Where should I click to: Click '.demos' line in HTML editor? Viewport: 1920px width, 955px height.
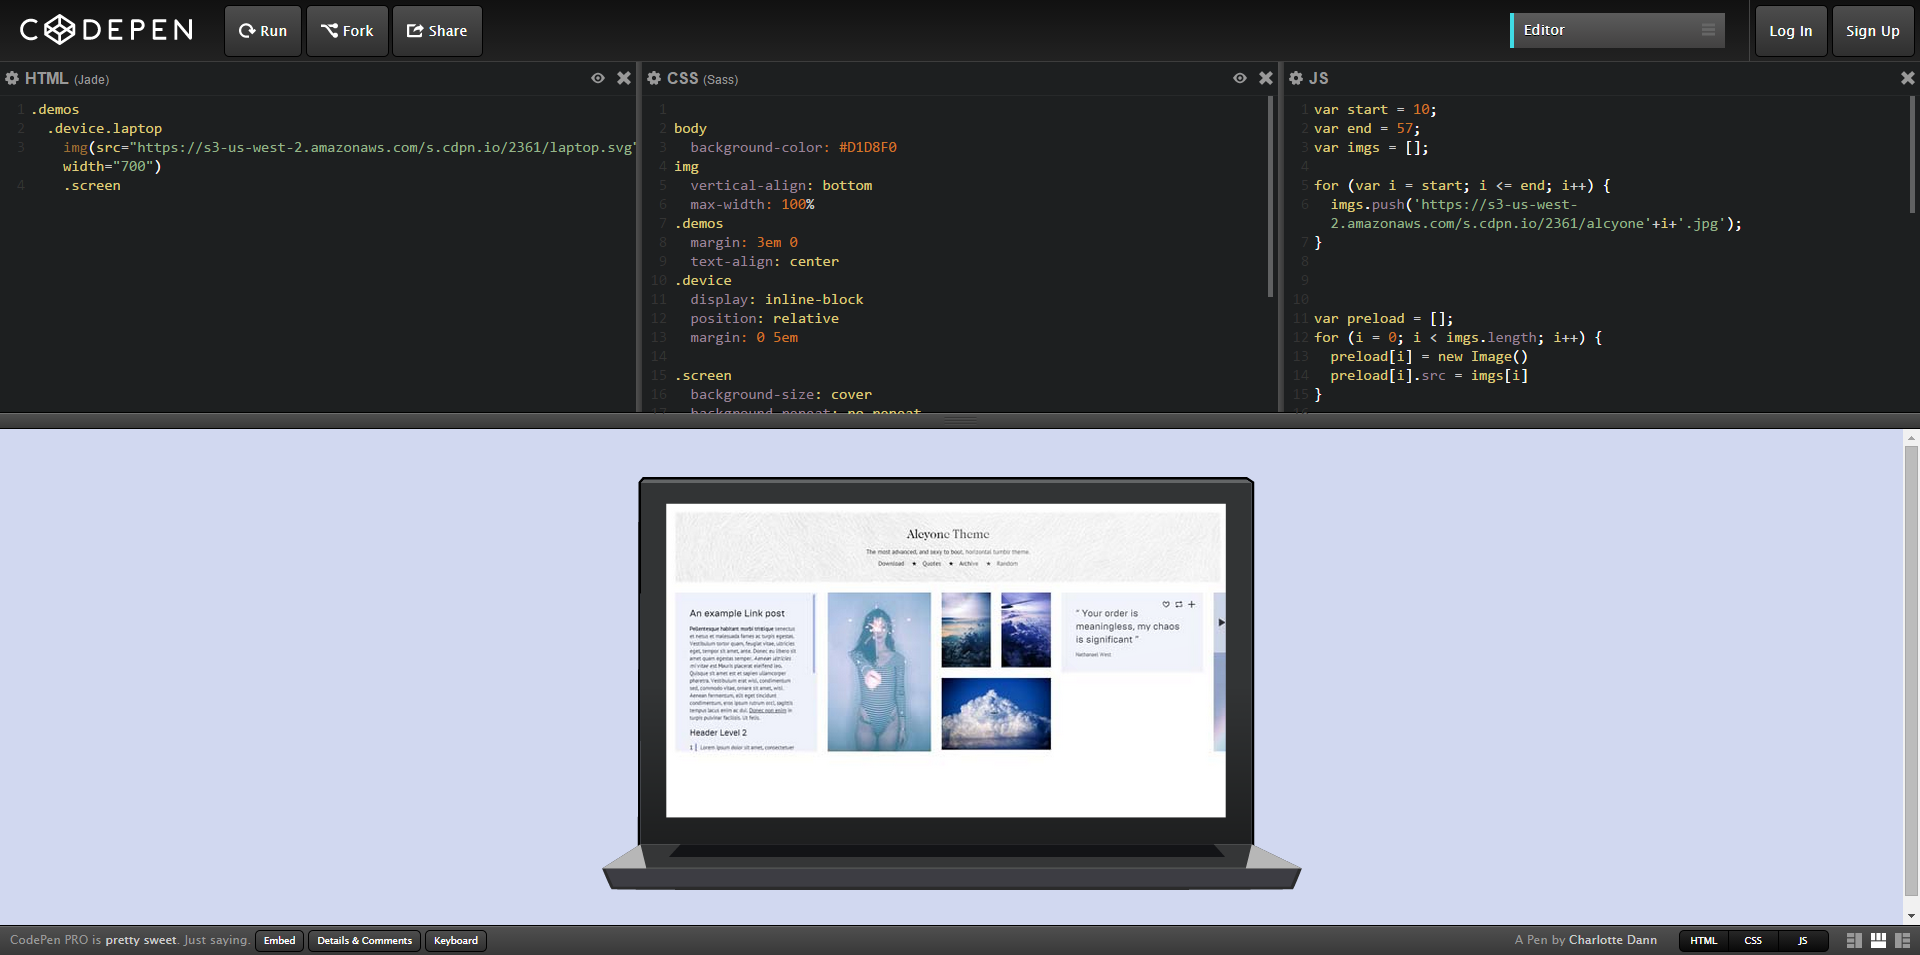(55, 109)
